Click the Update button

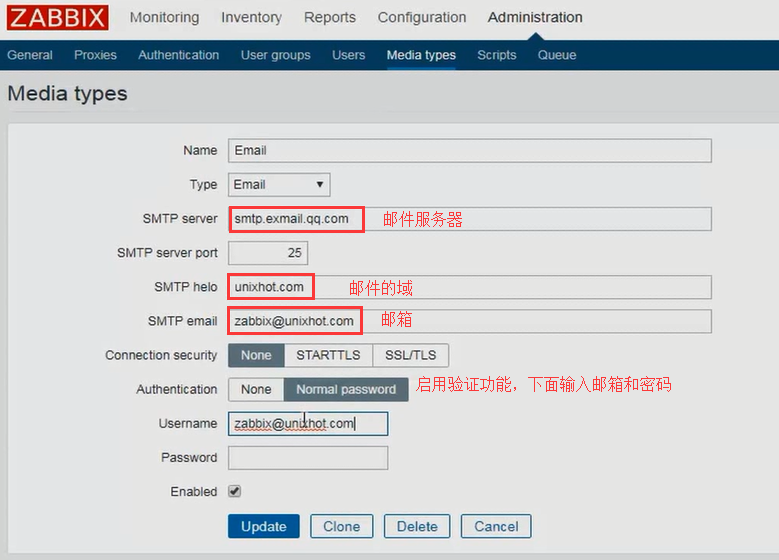click(x=264, y=526)
